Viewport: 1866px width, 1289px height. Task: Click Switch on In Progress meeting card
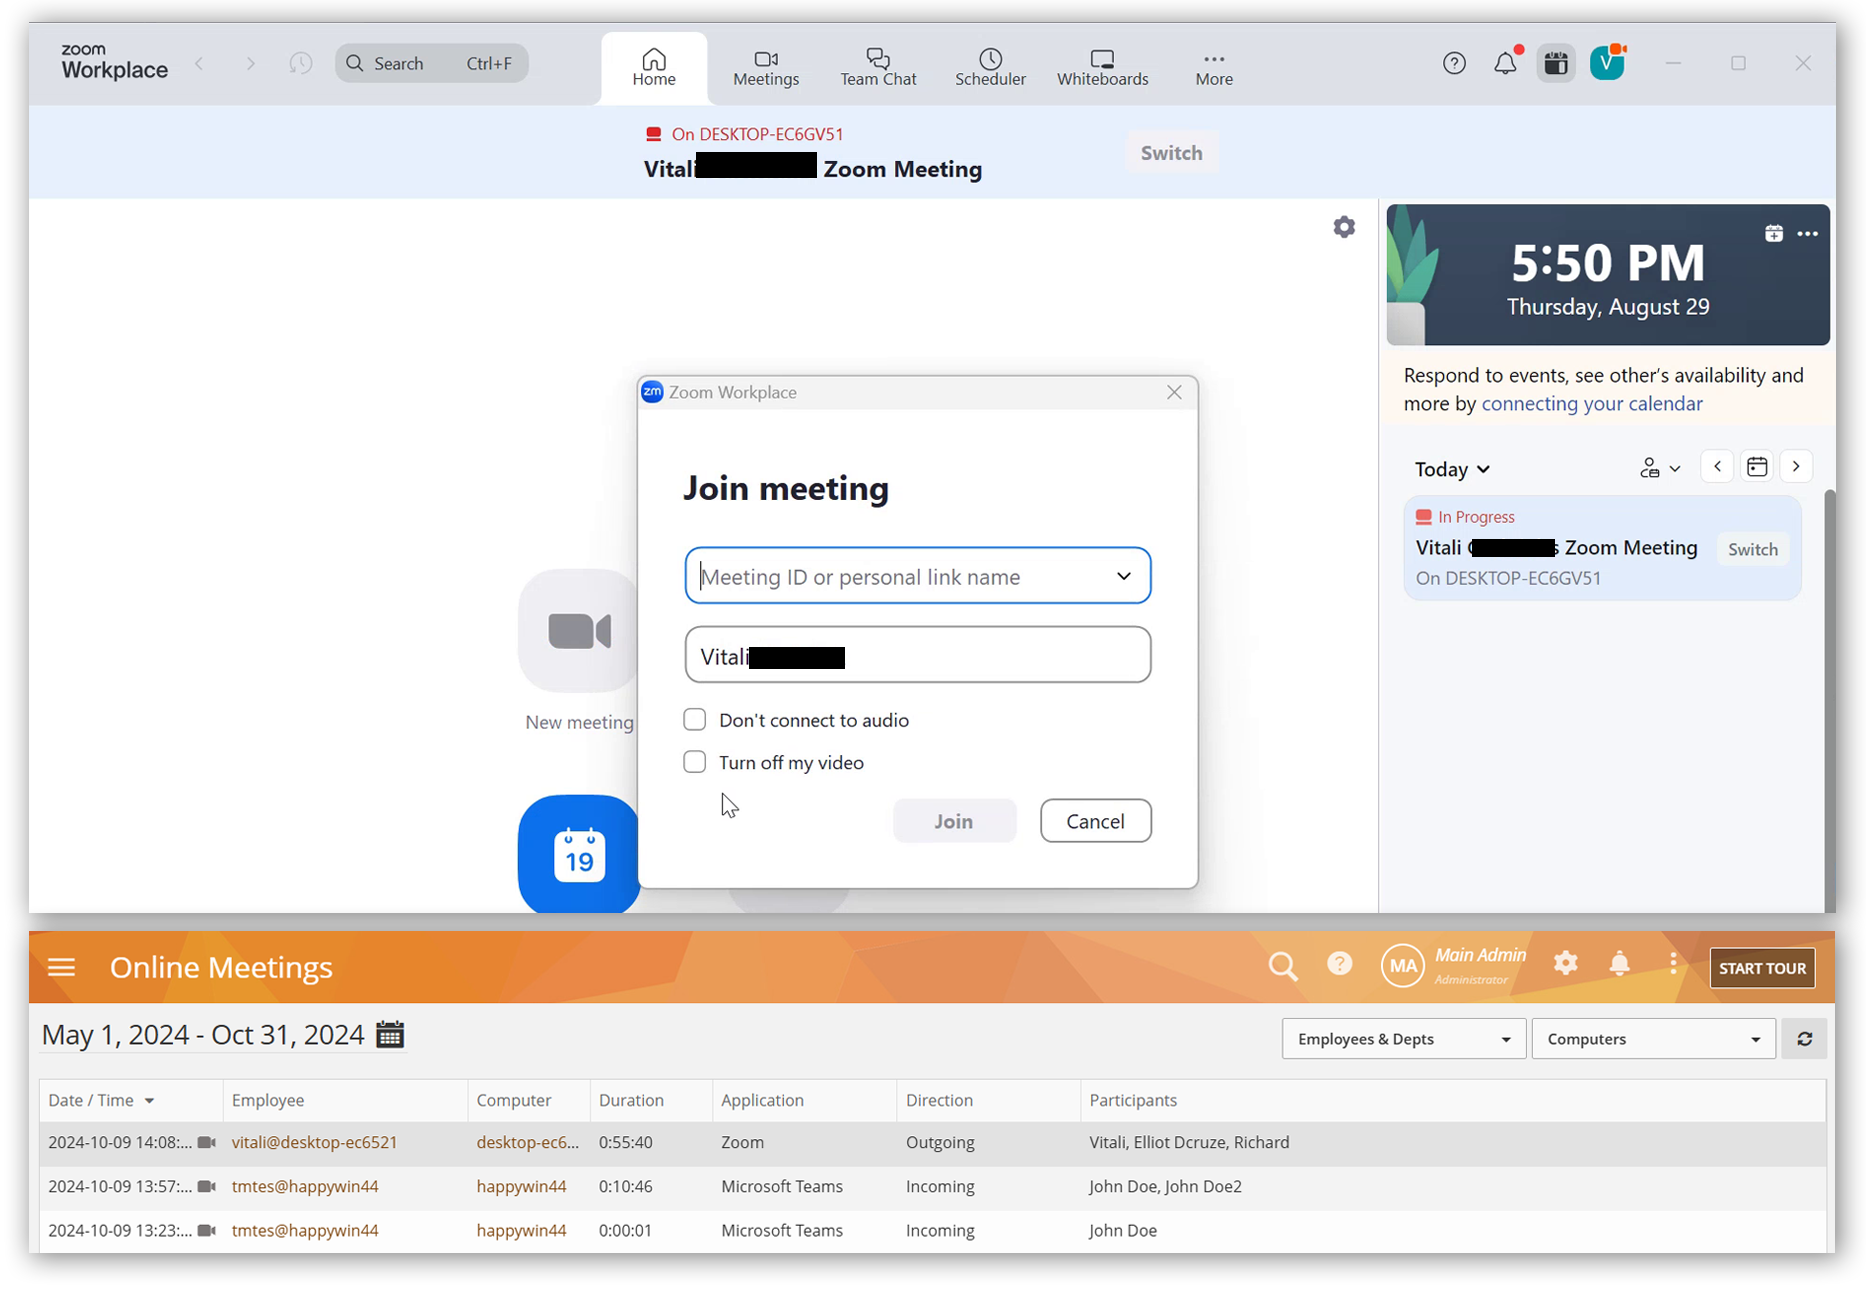1752,549
